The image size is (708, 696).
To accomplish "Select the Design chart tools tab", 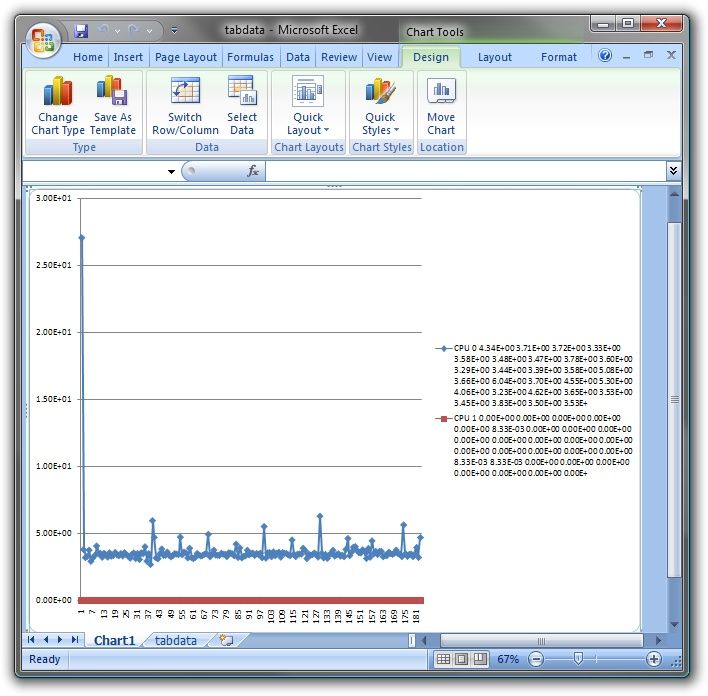I will coord(431,57).
